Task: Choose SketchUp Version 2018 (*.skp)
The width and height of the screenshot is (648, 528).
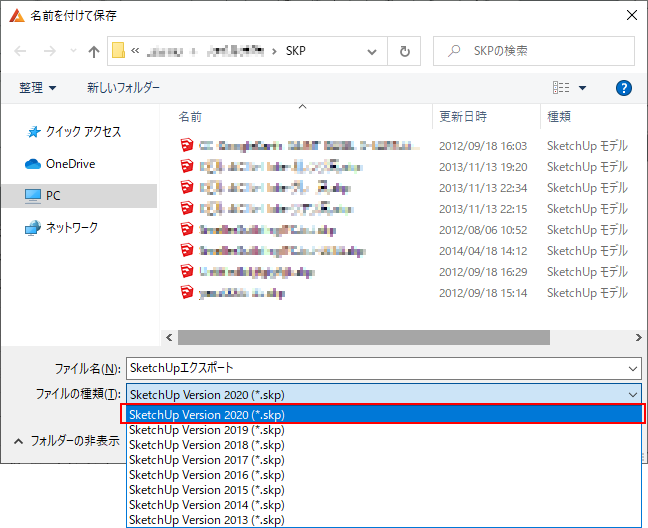Action: click(x=384, y=445)
